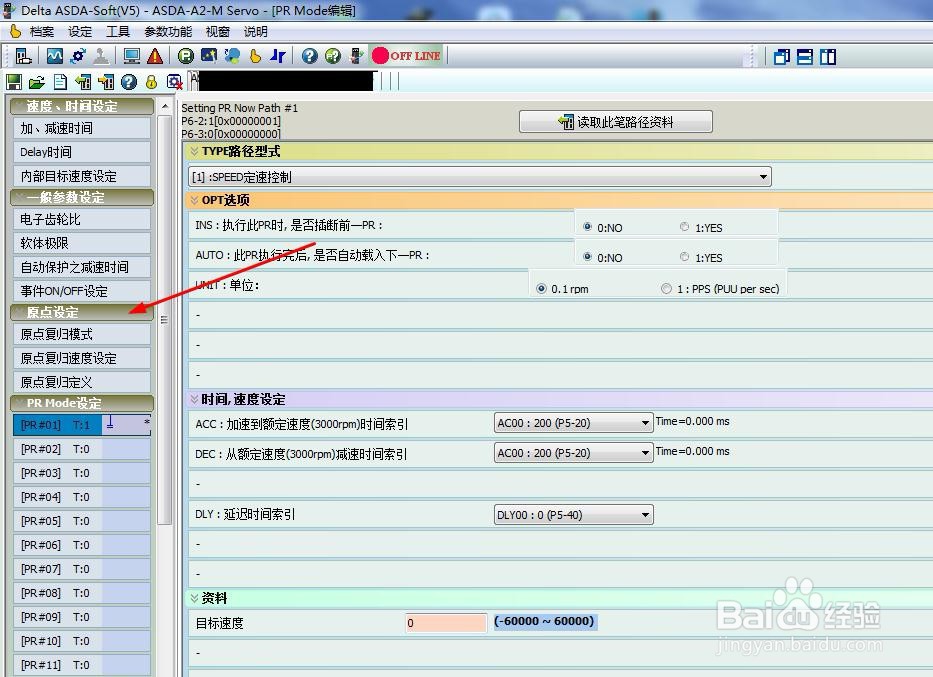Click the green circle P icon

pos(186,57)
